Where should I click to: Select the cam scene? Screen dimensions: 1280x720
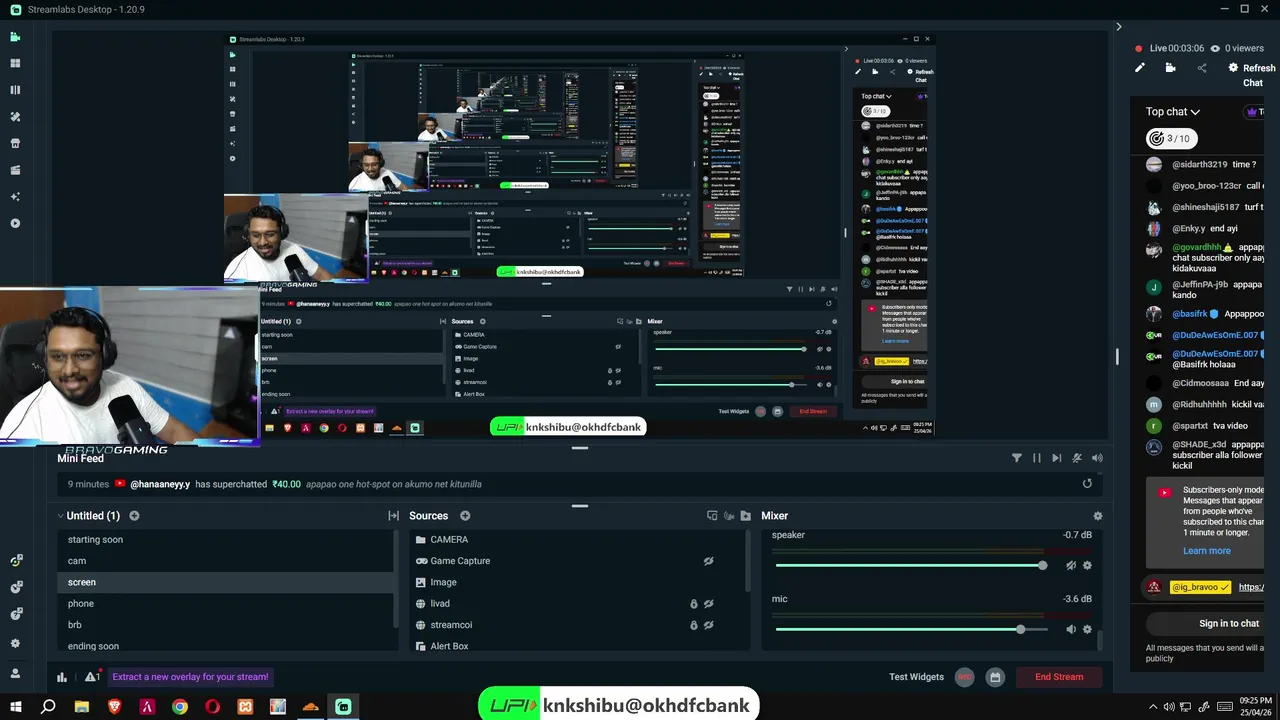tap(227, 561)
